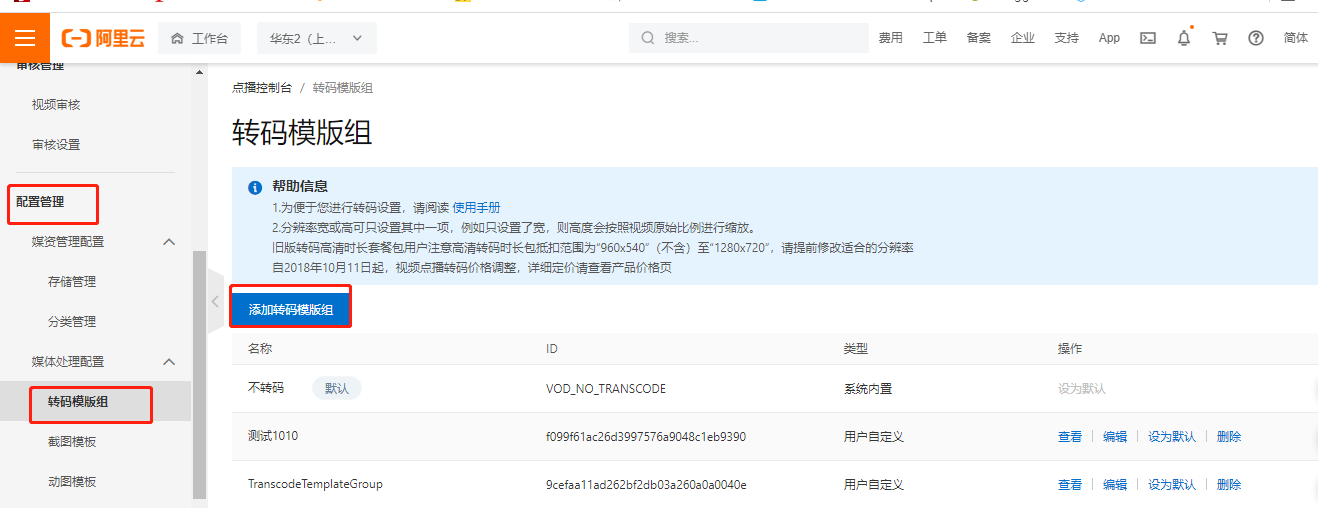This screenshot has width=1318, height=508.
Task: Switch language via 简体
Action: click(x=1296, y=38)
